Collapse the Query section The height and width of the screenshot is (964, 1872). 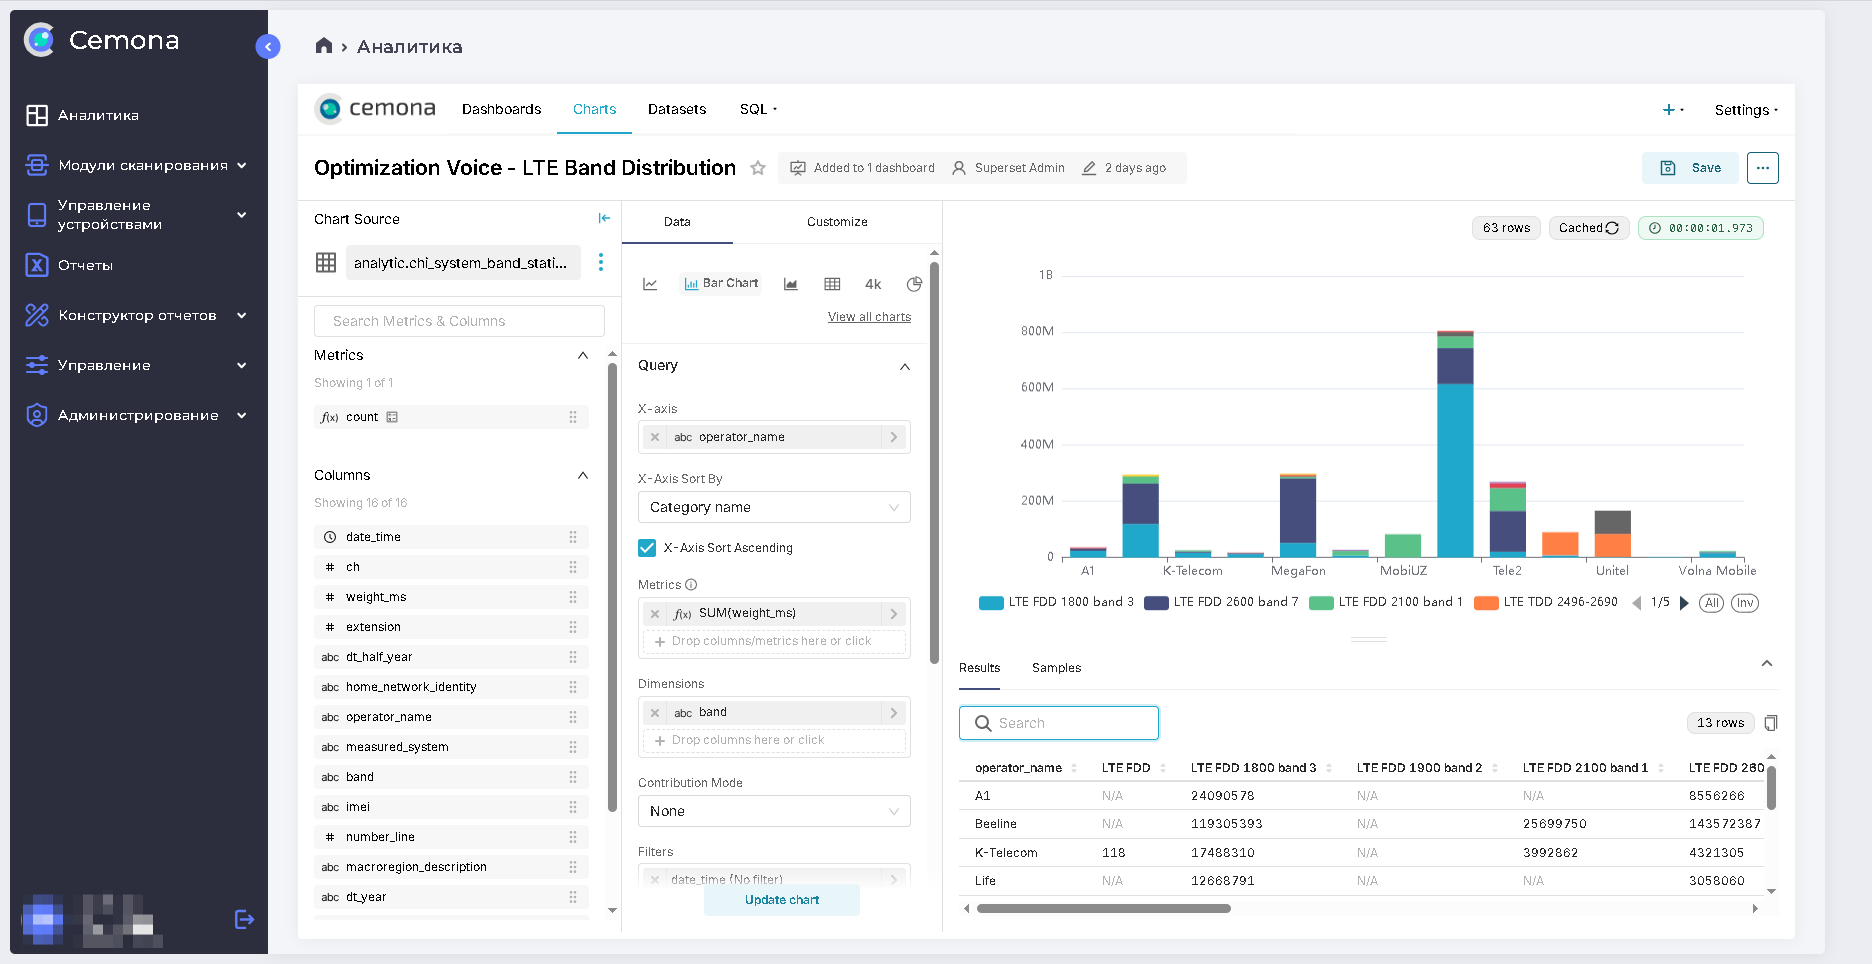(904, 366)
